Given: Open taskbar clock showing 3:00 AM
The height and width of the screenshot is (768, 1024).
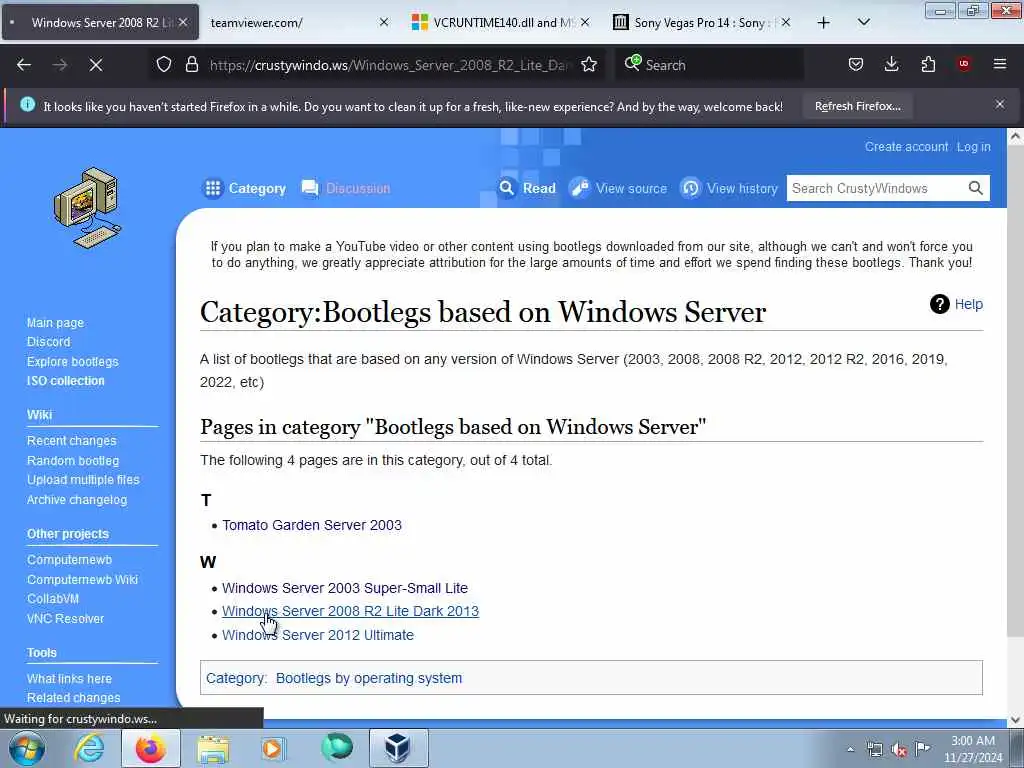Looking at the screenshot, I should point(973,749).
